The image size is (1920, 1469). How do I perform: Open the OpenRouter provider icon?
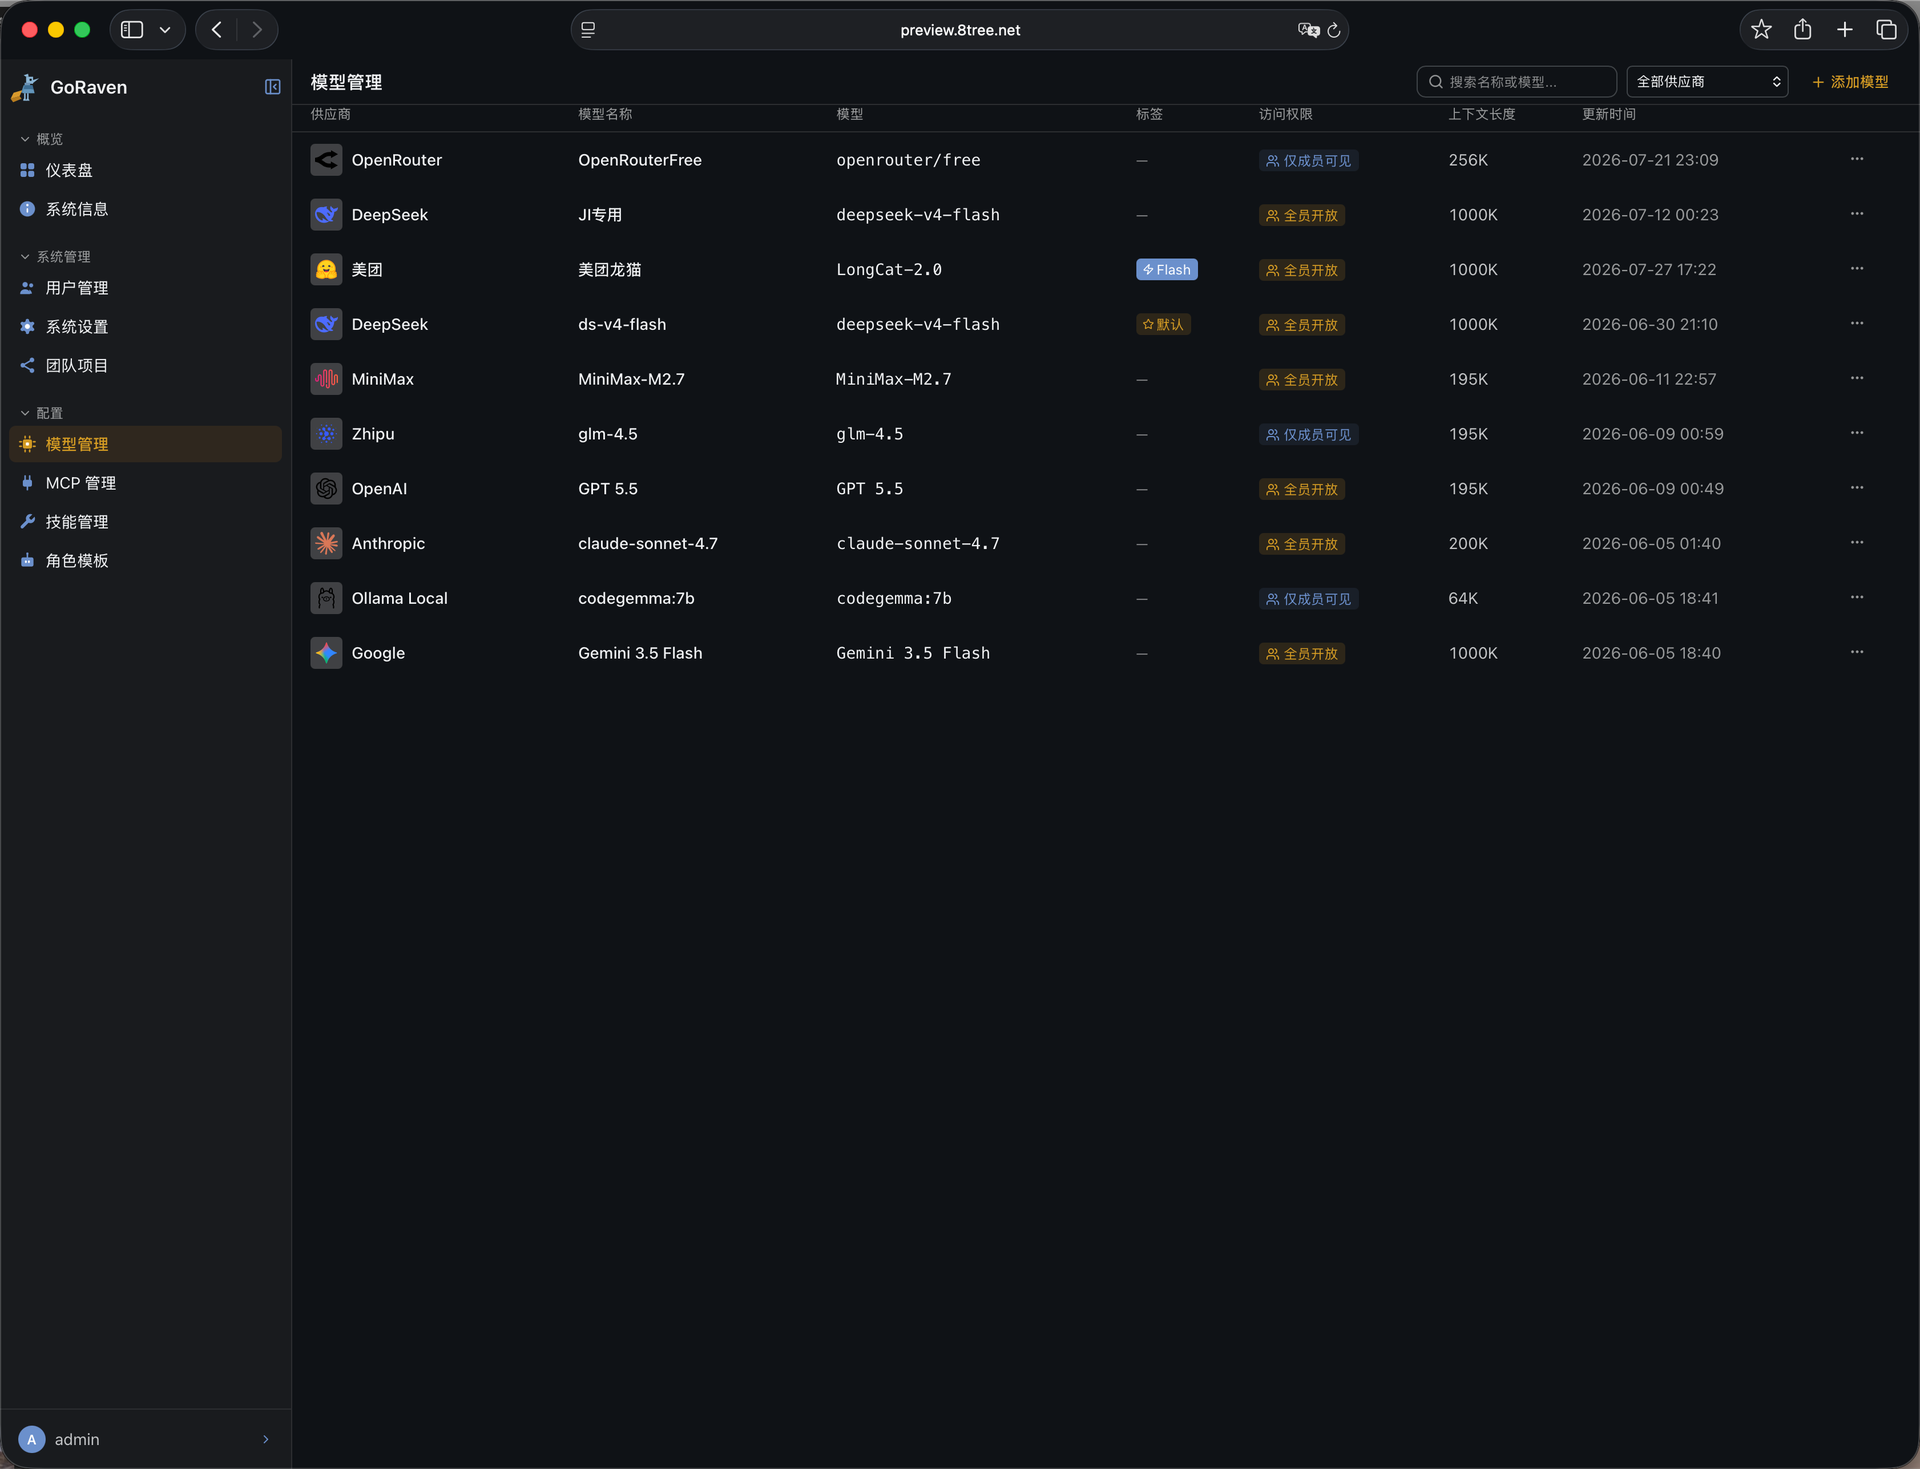click(326, 160)
